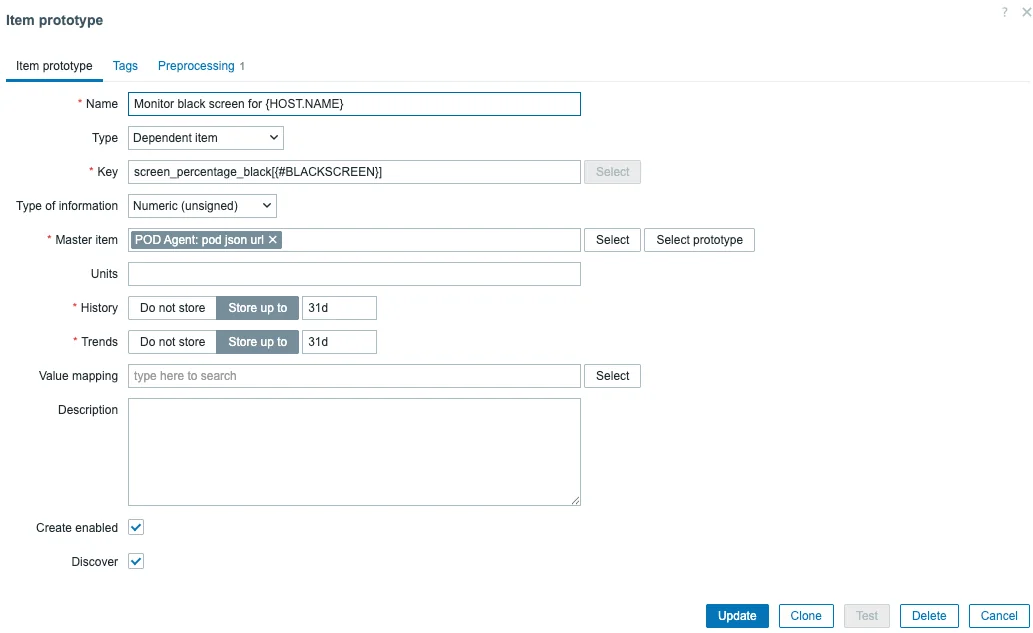
Task: Close the Item prototype dialog
Action: pos(1025,12)
